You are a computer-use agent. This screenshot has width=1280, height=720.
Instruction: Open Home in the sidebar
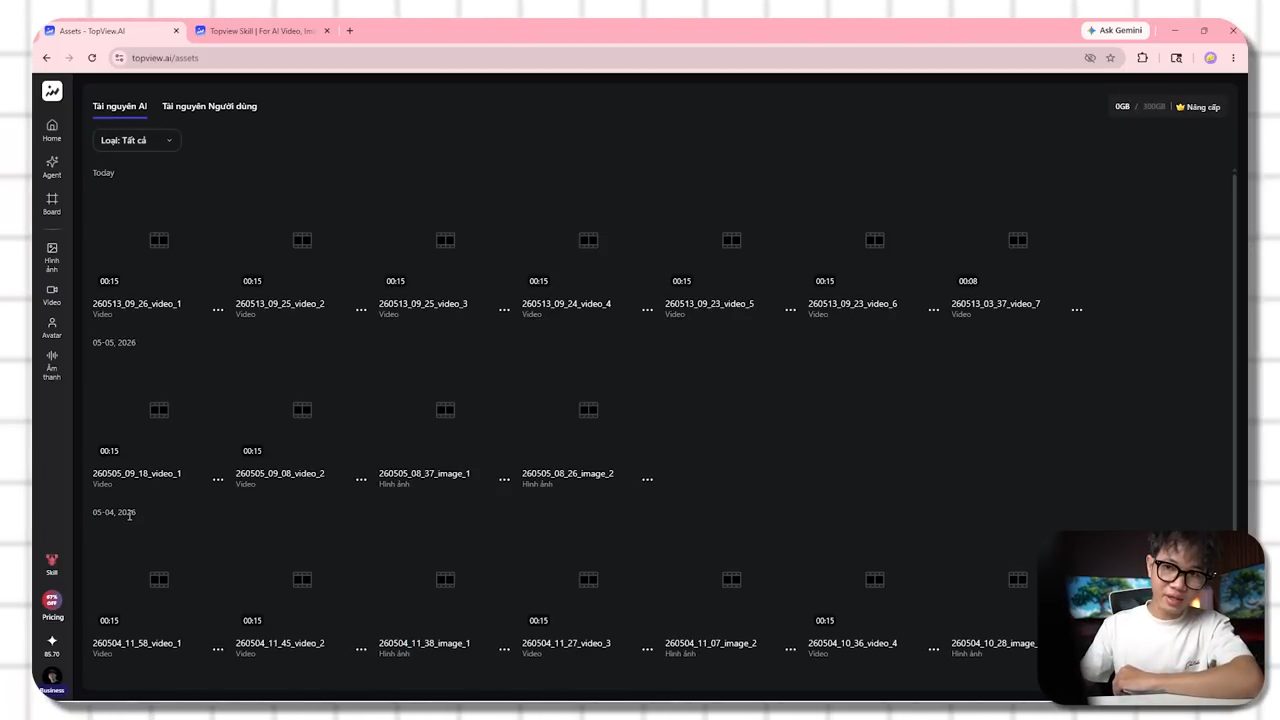pyautogui.click(x=52, y=130)
